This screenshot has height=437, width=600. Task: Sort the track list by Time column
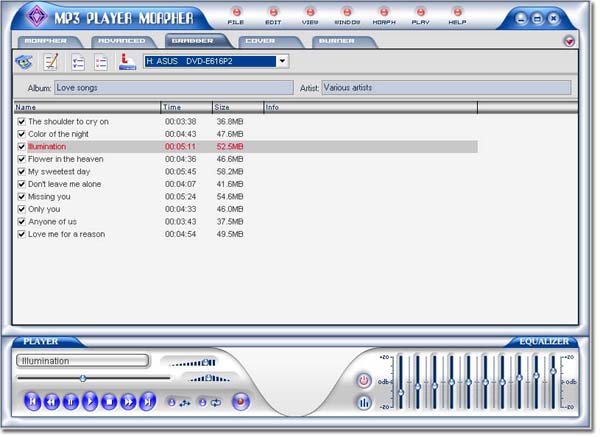186,106
